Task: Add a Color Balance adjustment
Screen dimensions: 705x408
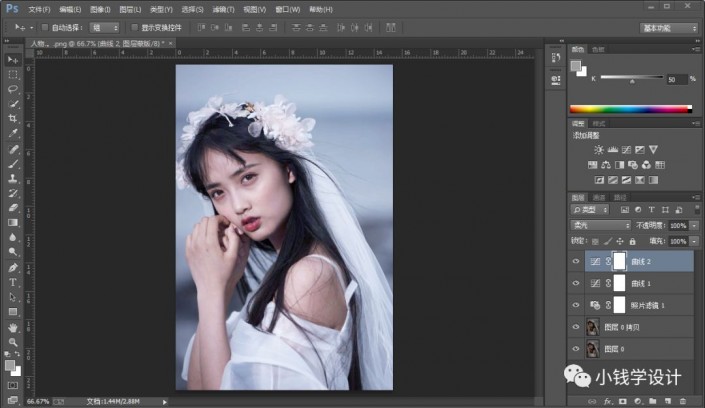Action: (x=606, y=165)
